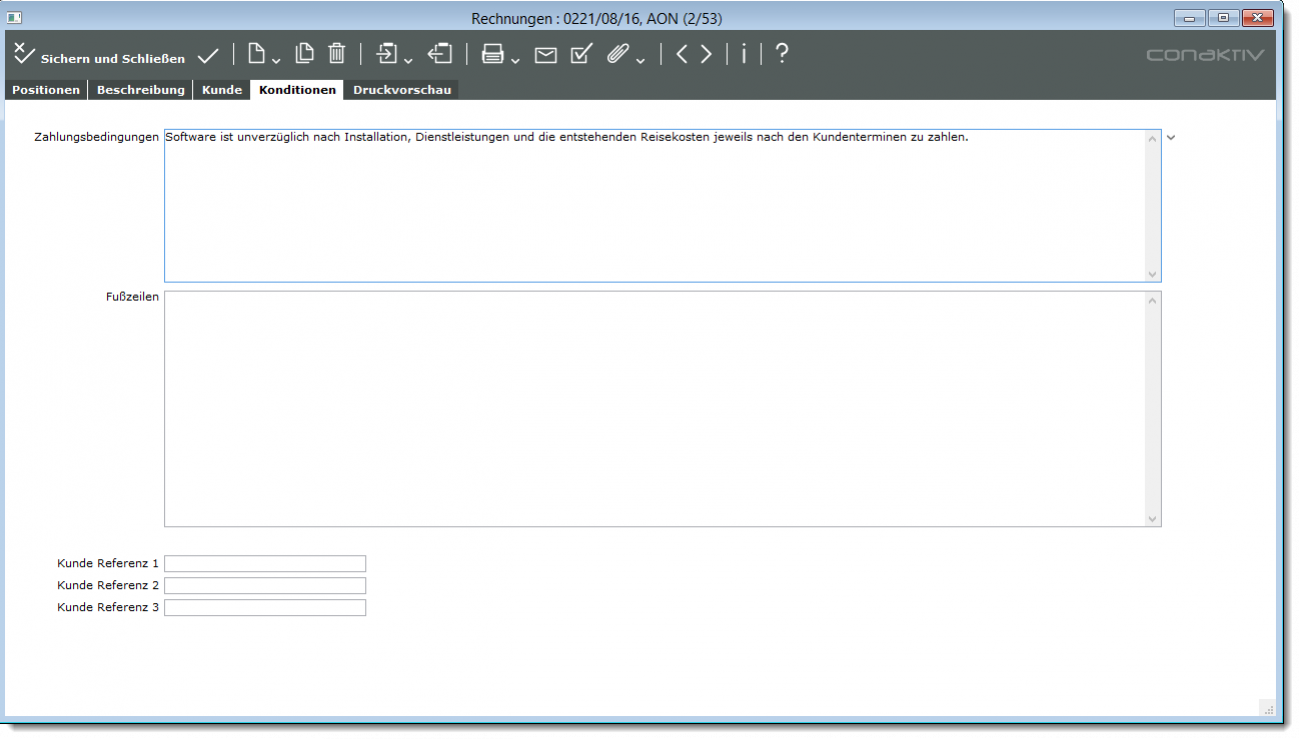
Task: Switch to the Positionen tab
Action: point(46,90)
